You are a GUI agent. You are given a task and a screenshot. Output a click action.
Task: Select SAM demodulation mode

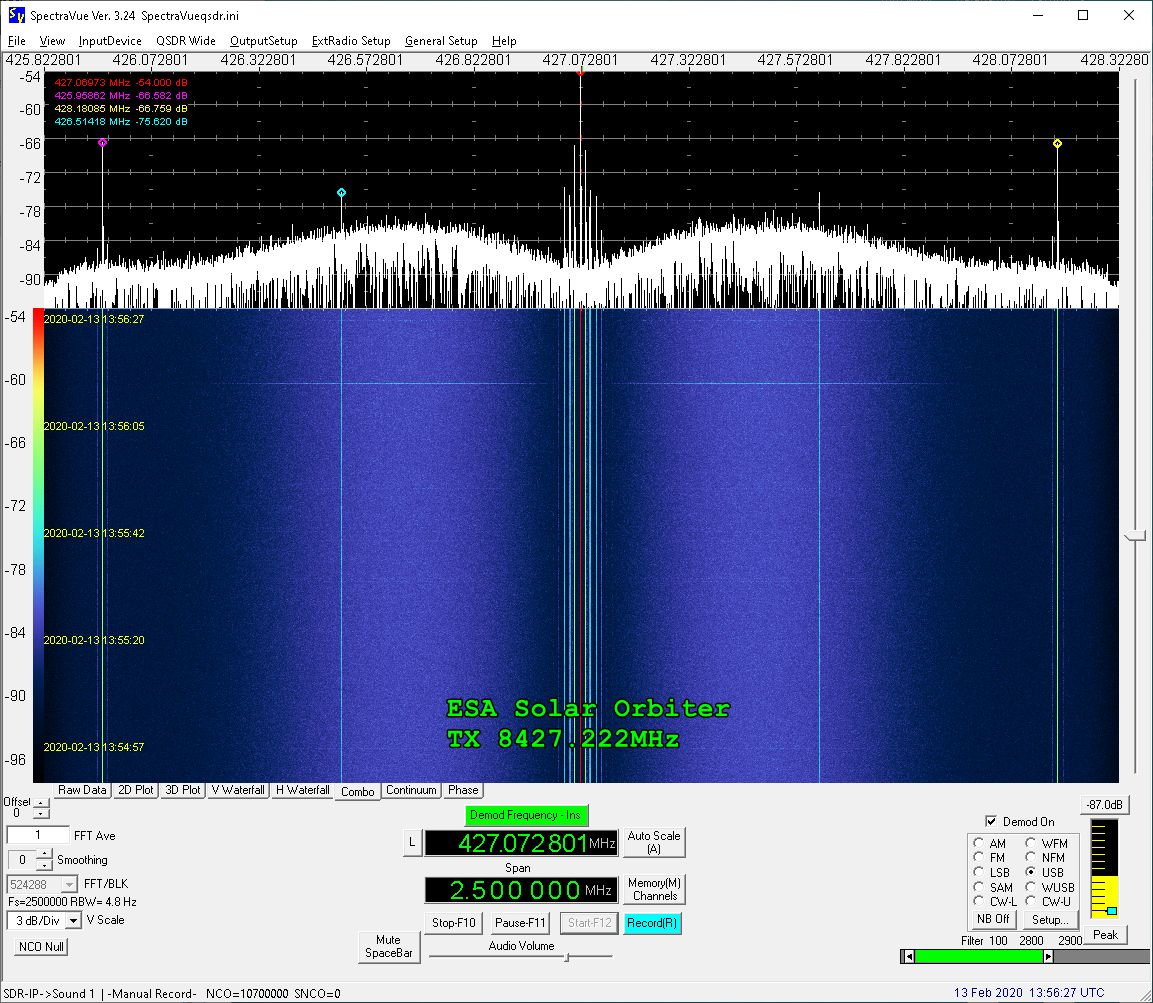point(978,887)
